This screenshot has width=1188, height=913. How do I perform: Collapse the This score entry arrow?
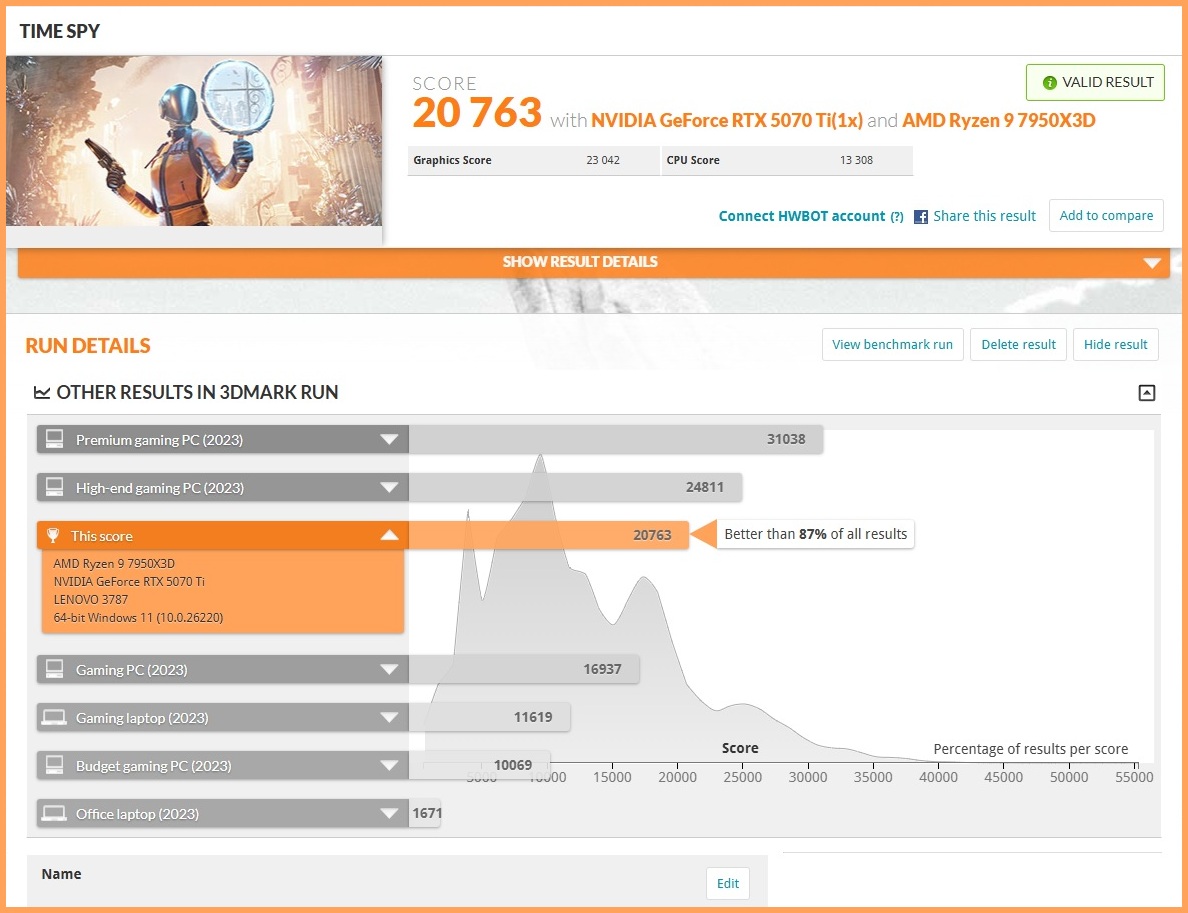point(389,535)
